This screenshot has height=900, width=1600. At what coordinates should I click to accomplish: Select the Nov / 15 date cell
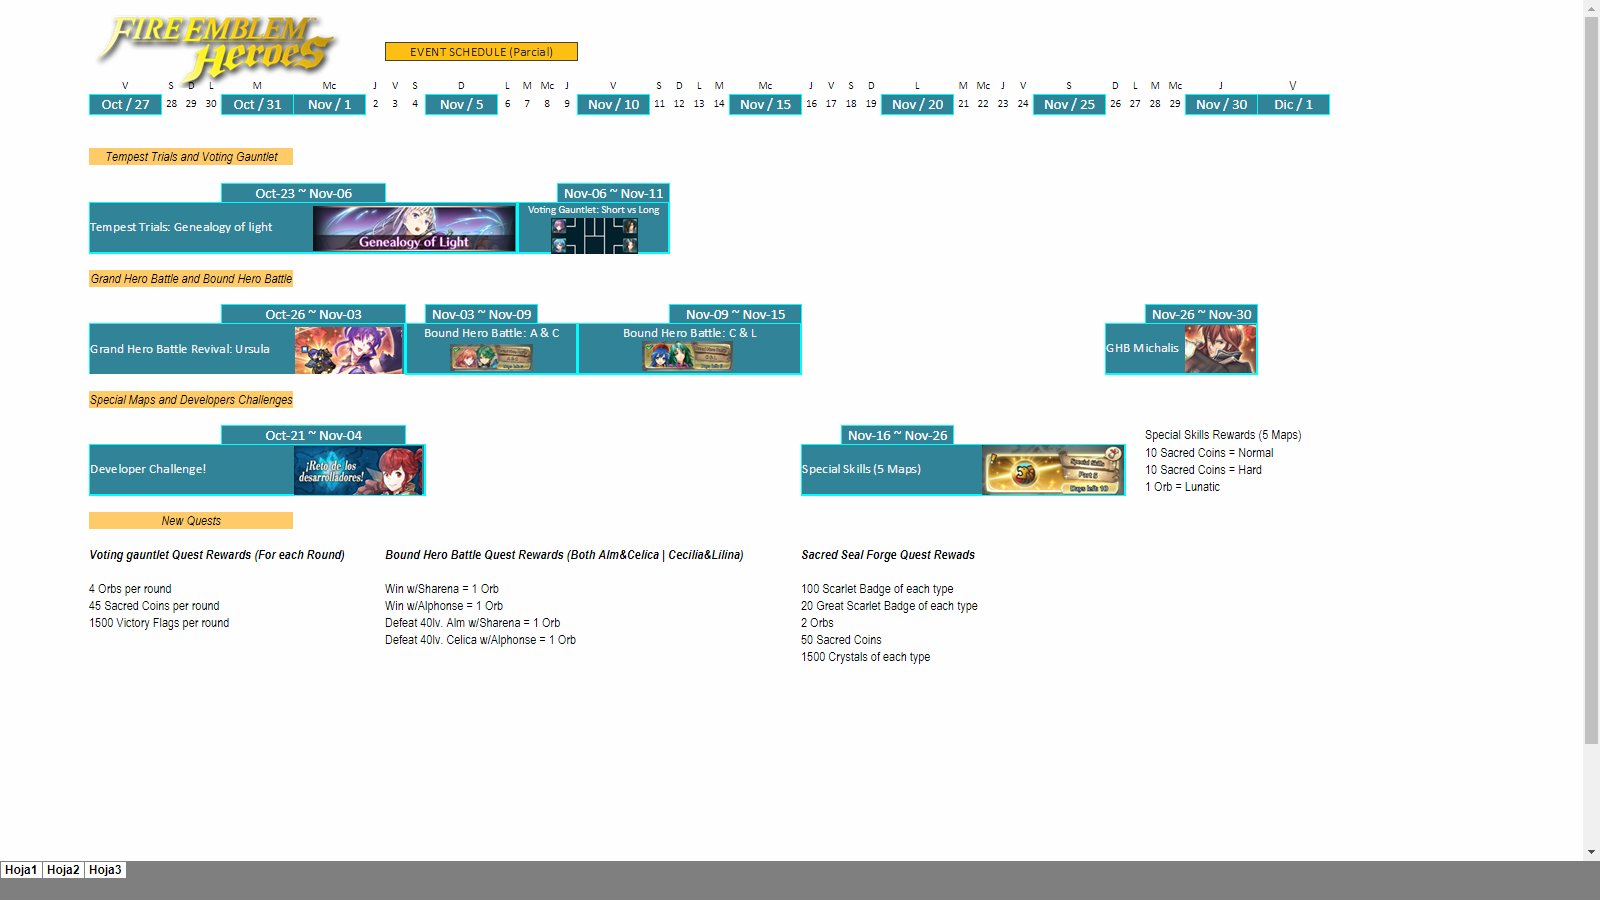pyautogui.click(x=765, y=105)
